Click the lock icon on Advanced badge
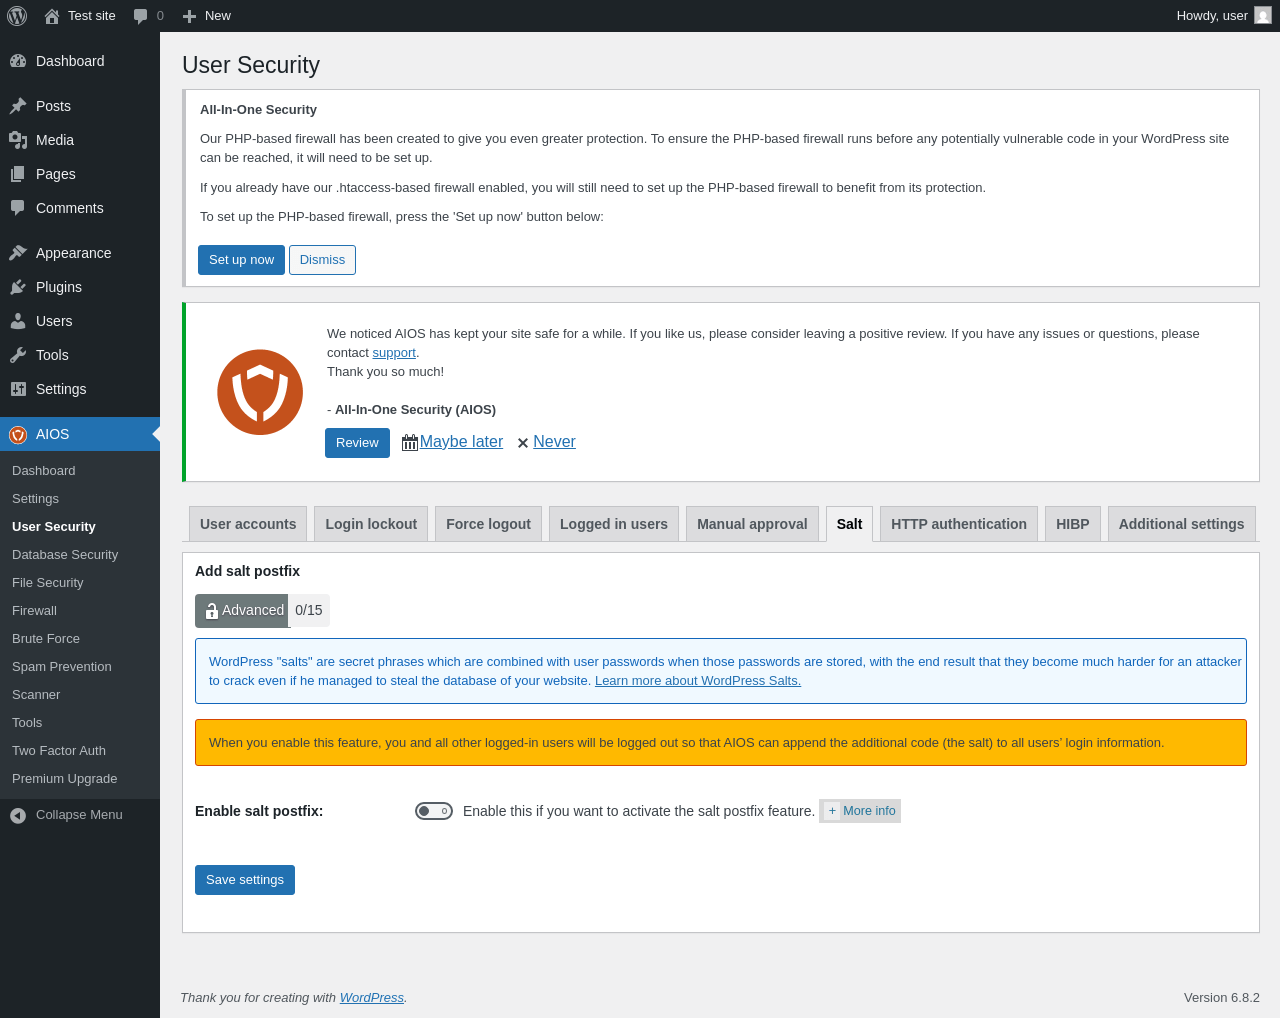This screenshot has height=1018, width=1280. pos(212,611)
